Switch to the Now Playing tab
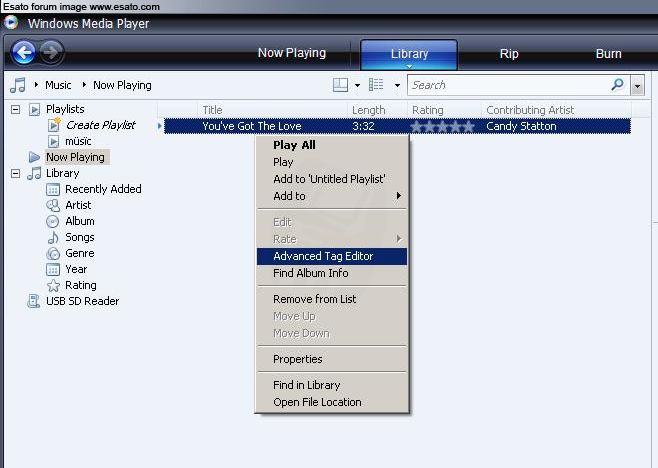658x468 pixels. click(x=292, y=53)
